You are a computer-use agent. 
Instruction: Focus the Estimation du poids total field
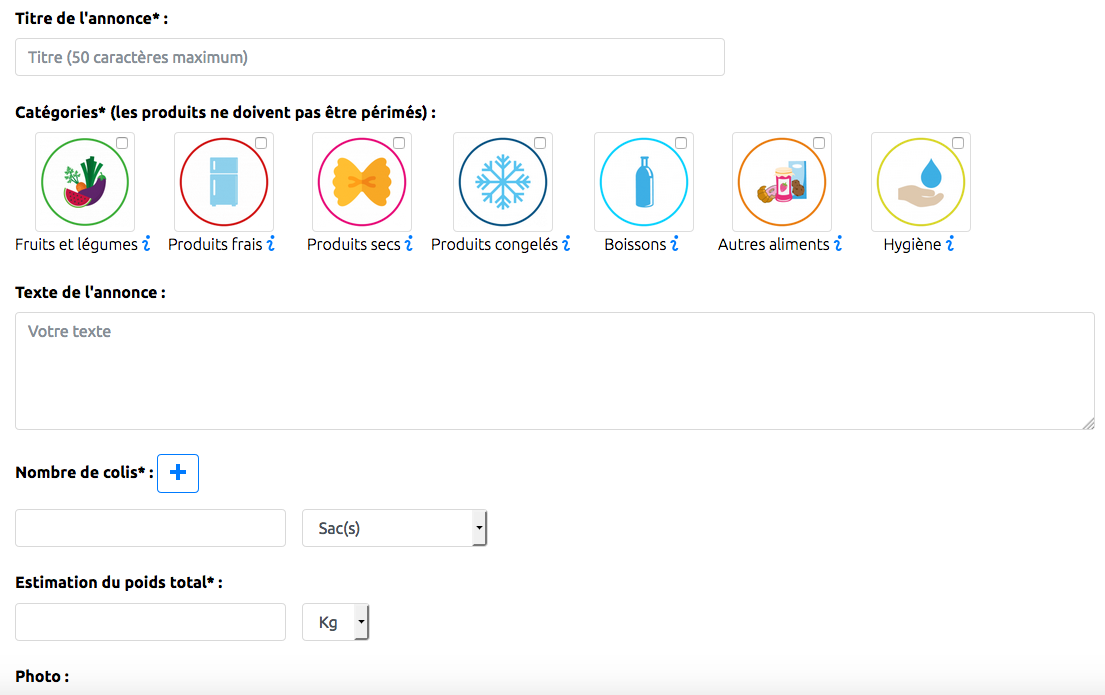coord(150,622)
